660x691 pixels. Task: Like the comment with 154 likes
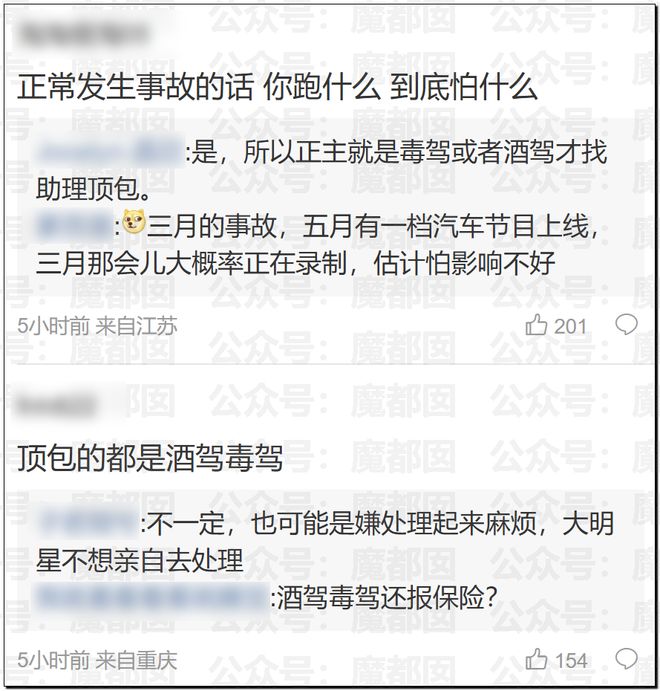[536, 659]
